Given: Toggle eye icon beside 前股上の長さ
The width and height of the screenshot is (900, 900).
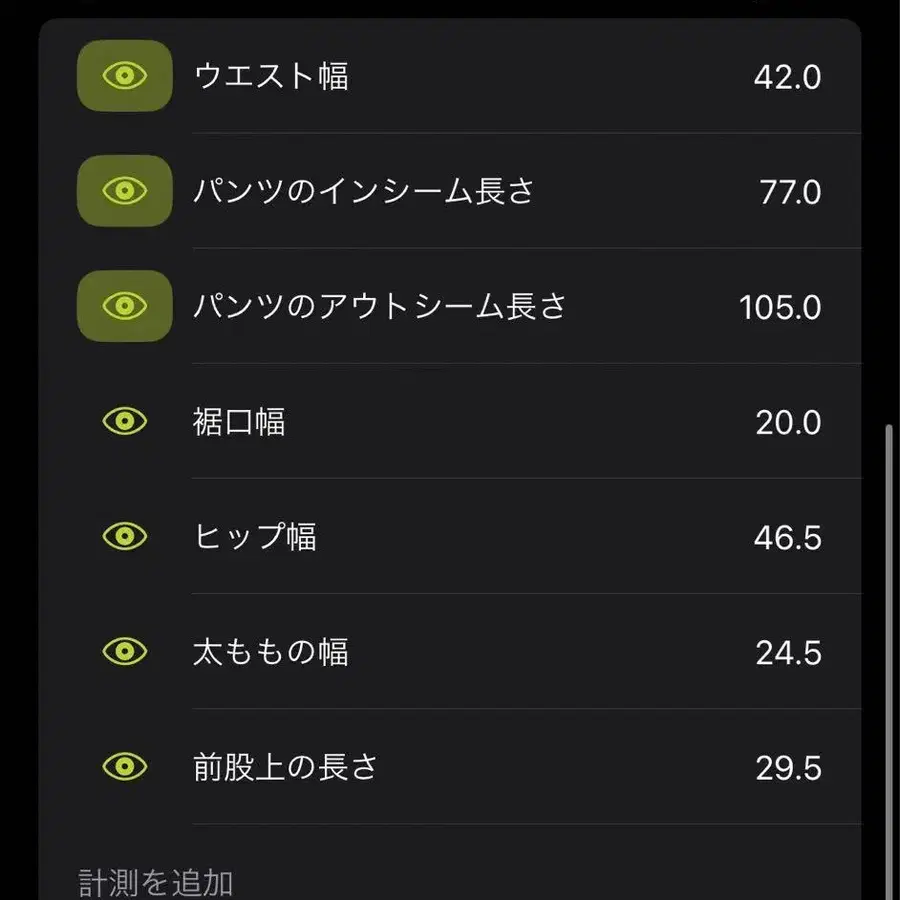Looking at the screenshot, I should pyautogui.click(x=125, y=767).
